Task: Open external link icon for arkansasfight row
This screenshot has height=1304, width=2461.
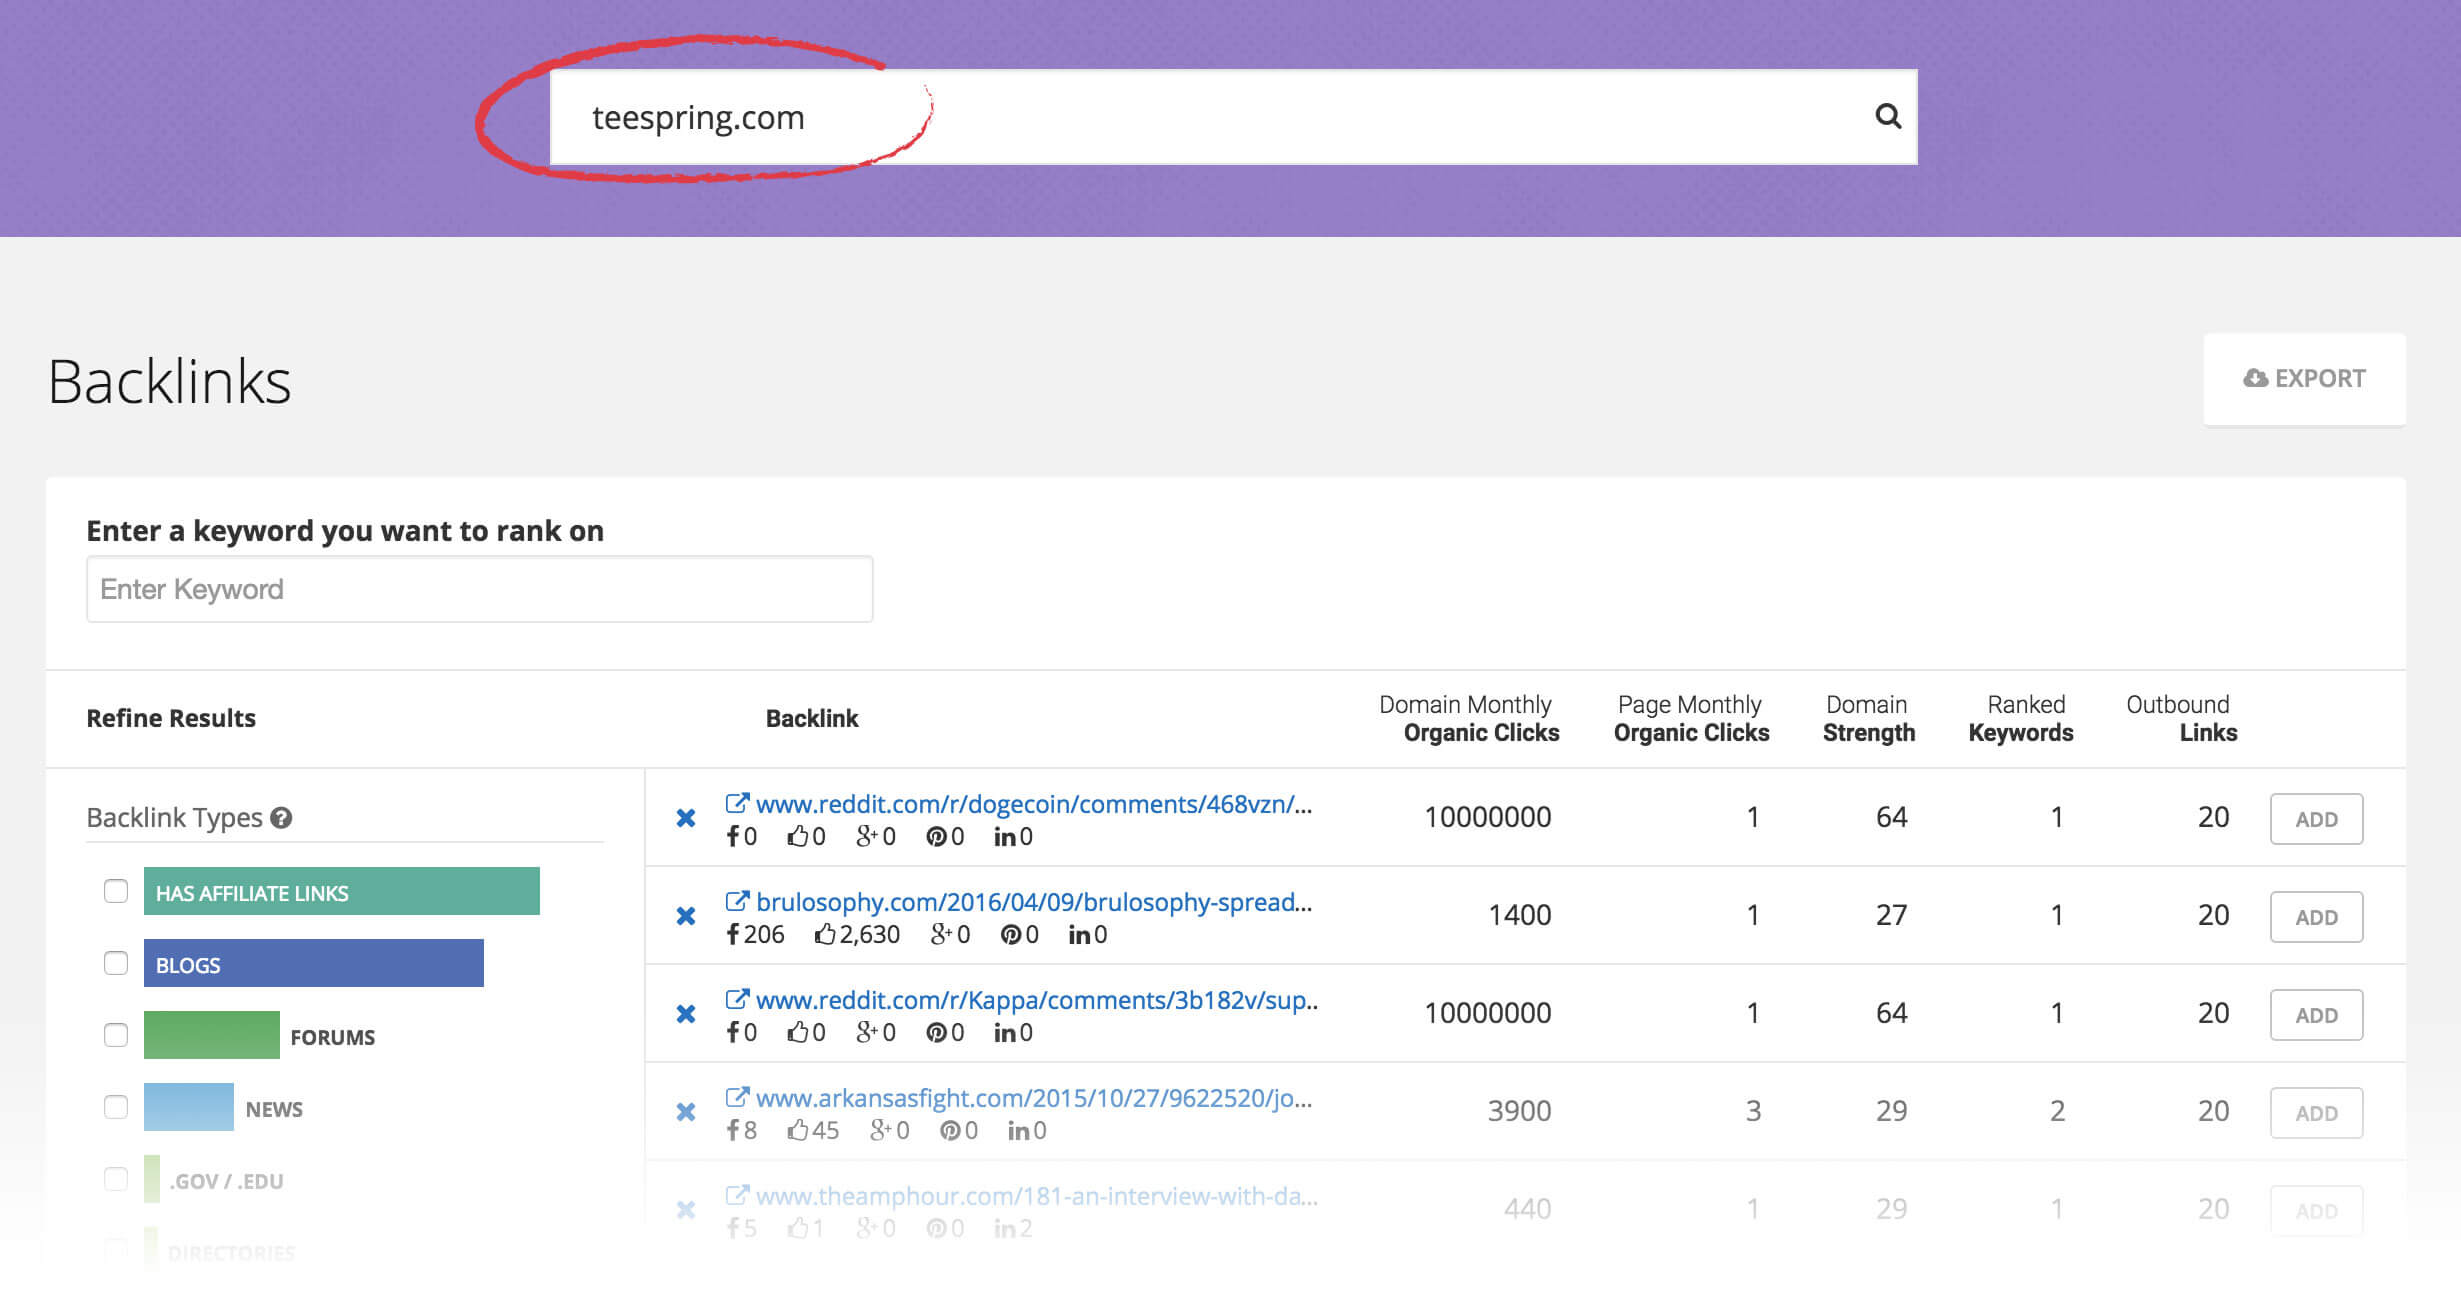Action: (737, 1097)
